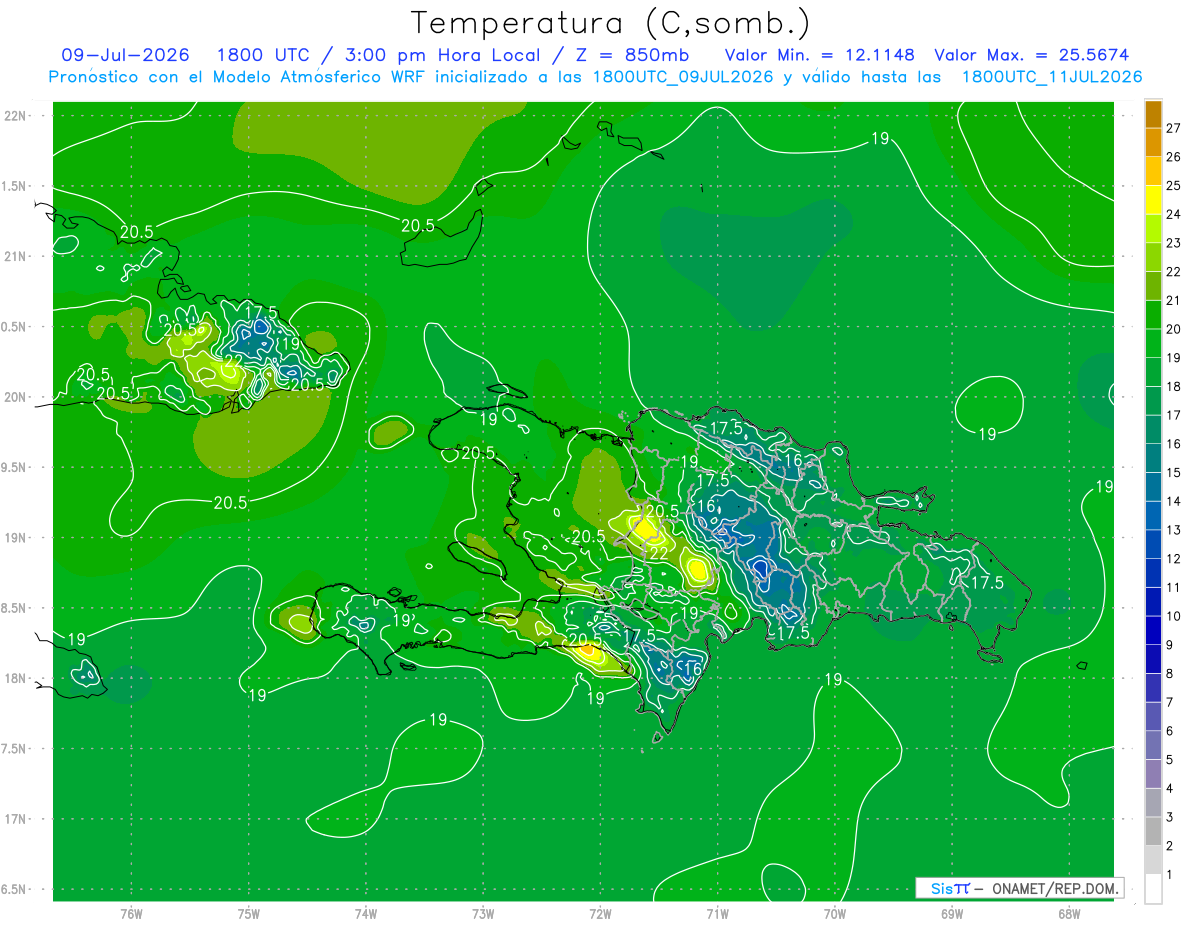Click the legend value '8'
The height and width of the screenshot is (927, 1200).
point(1170,674)
